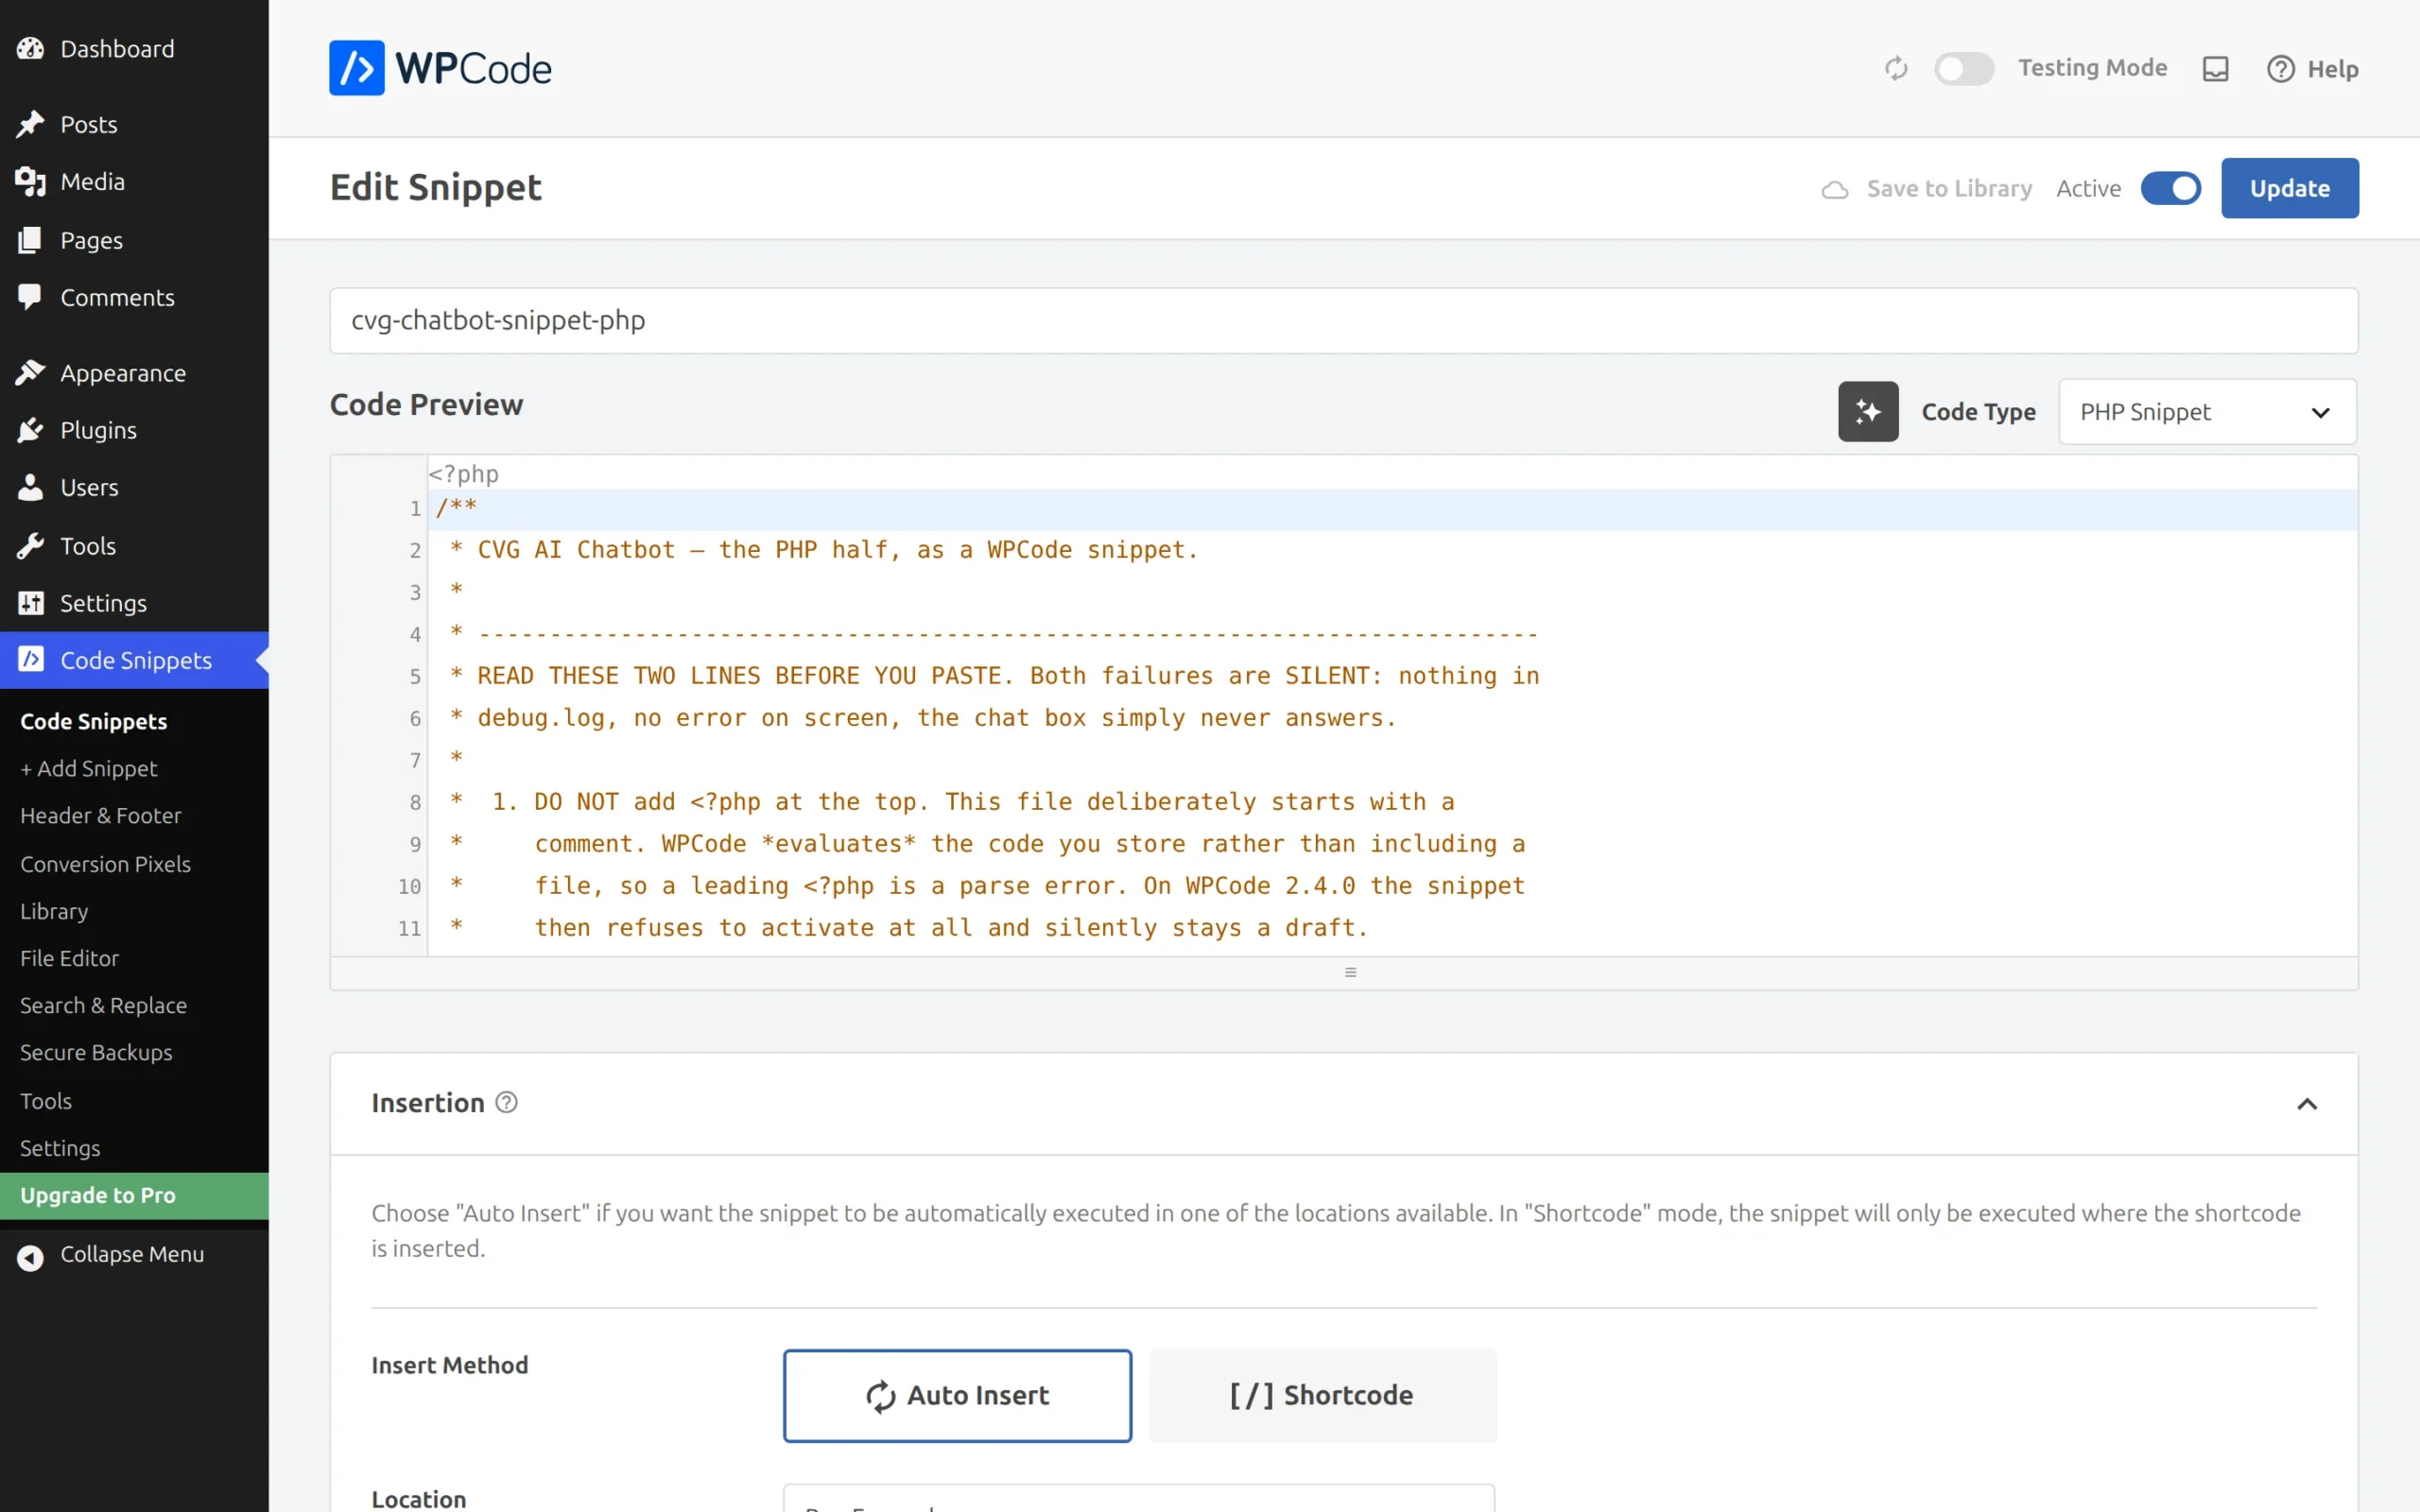Image resolution: width=2420 pixels, height=1512 pixels.
Task: Click the Media icon in sidebar
Action: click(x=30, y=181)
